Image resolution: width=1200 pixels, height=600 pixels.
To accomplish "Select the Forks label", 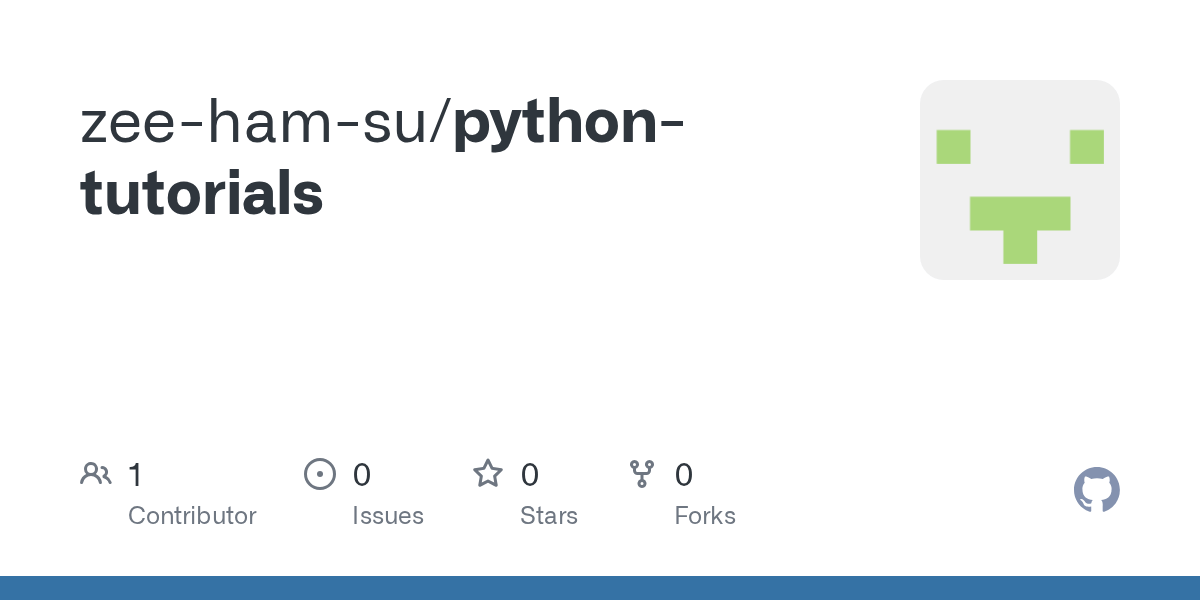I will click(x=705, y=516).
